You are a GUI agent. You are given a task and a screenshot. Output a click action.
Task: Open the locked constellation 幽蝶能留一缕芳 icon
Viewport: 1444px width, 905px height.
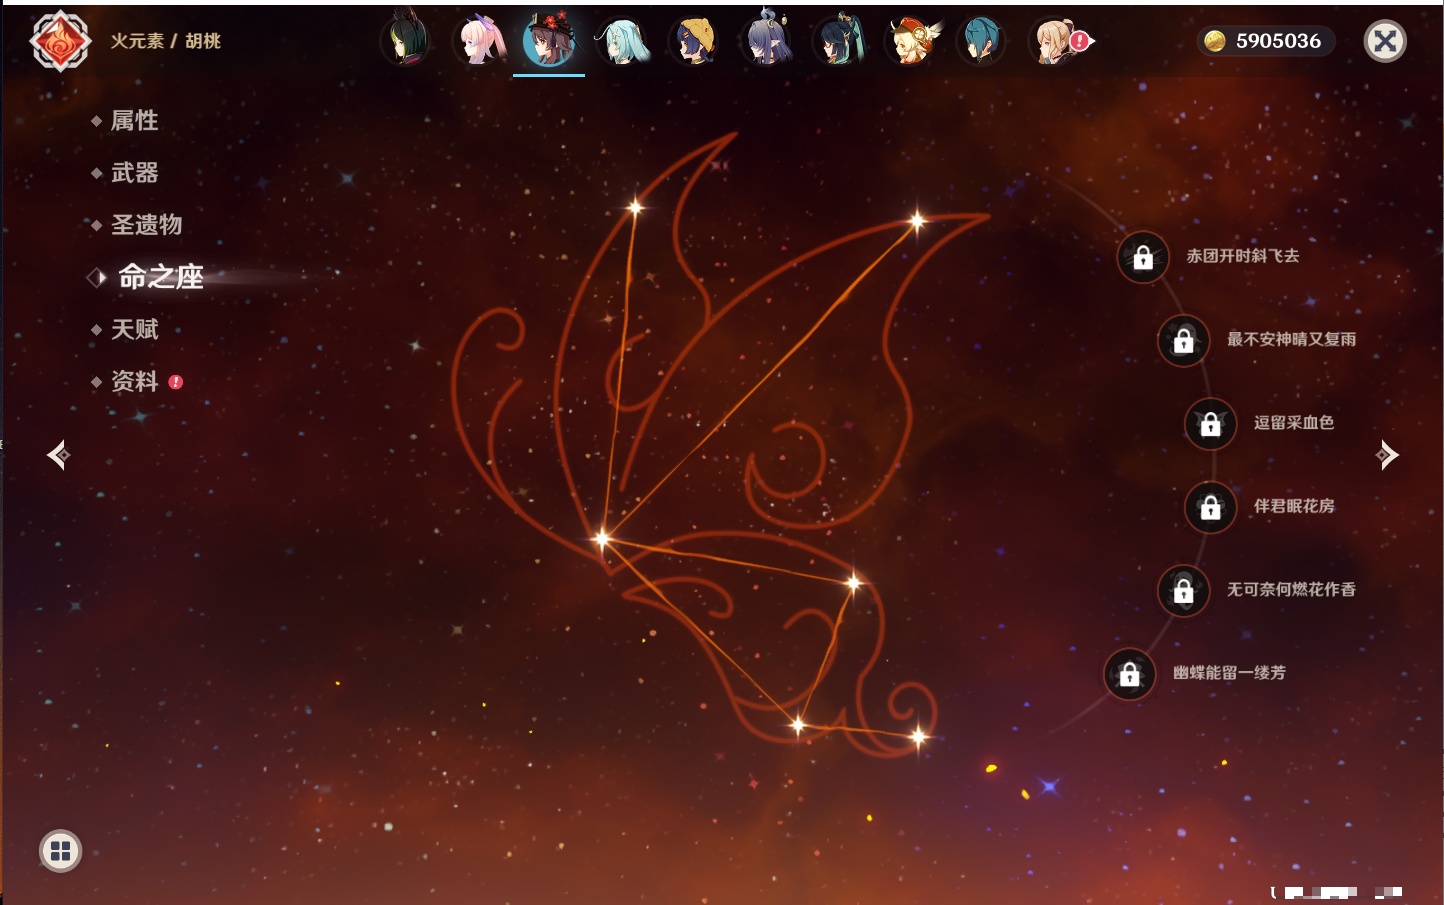tap(1129, 674)
